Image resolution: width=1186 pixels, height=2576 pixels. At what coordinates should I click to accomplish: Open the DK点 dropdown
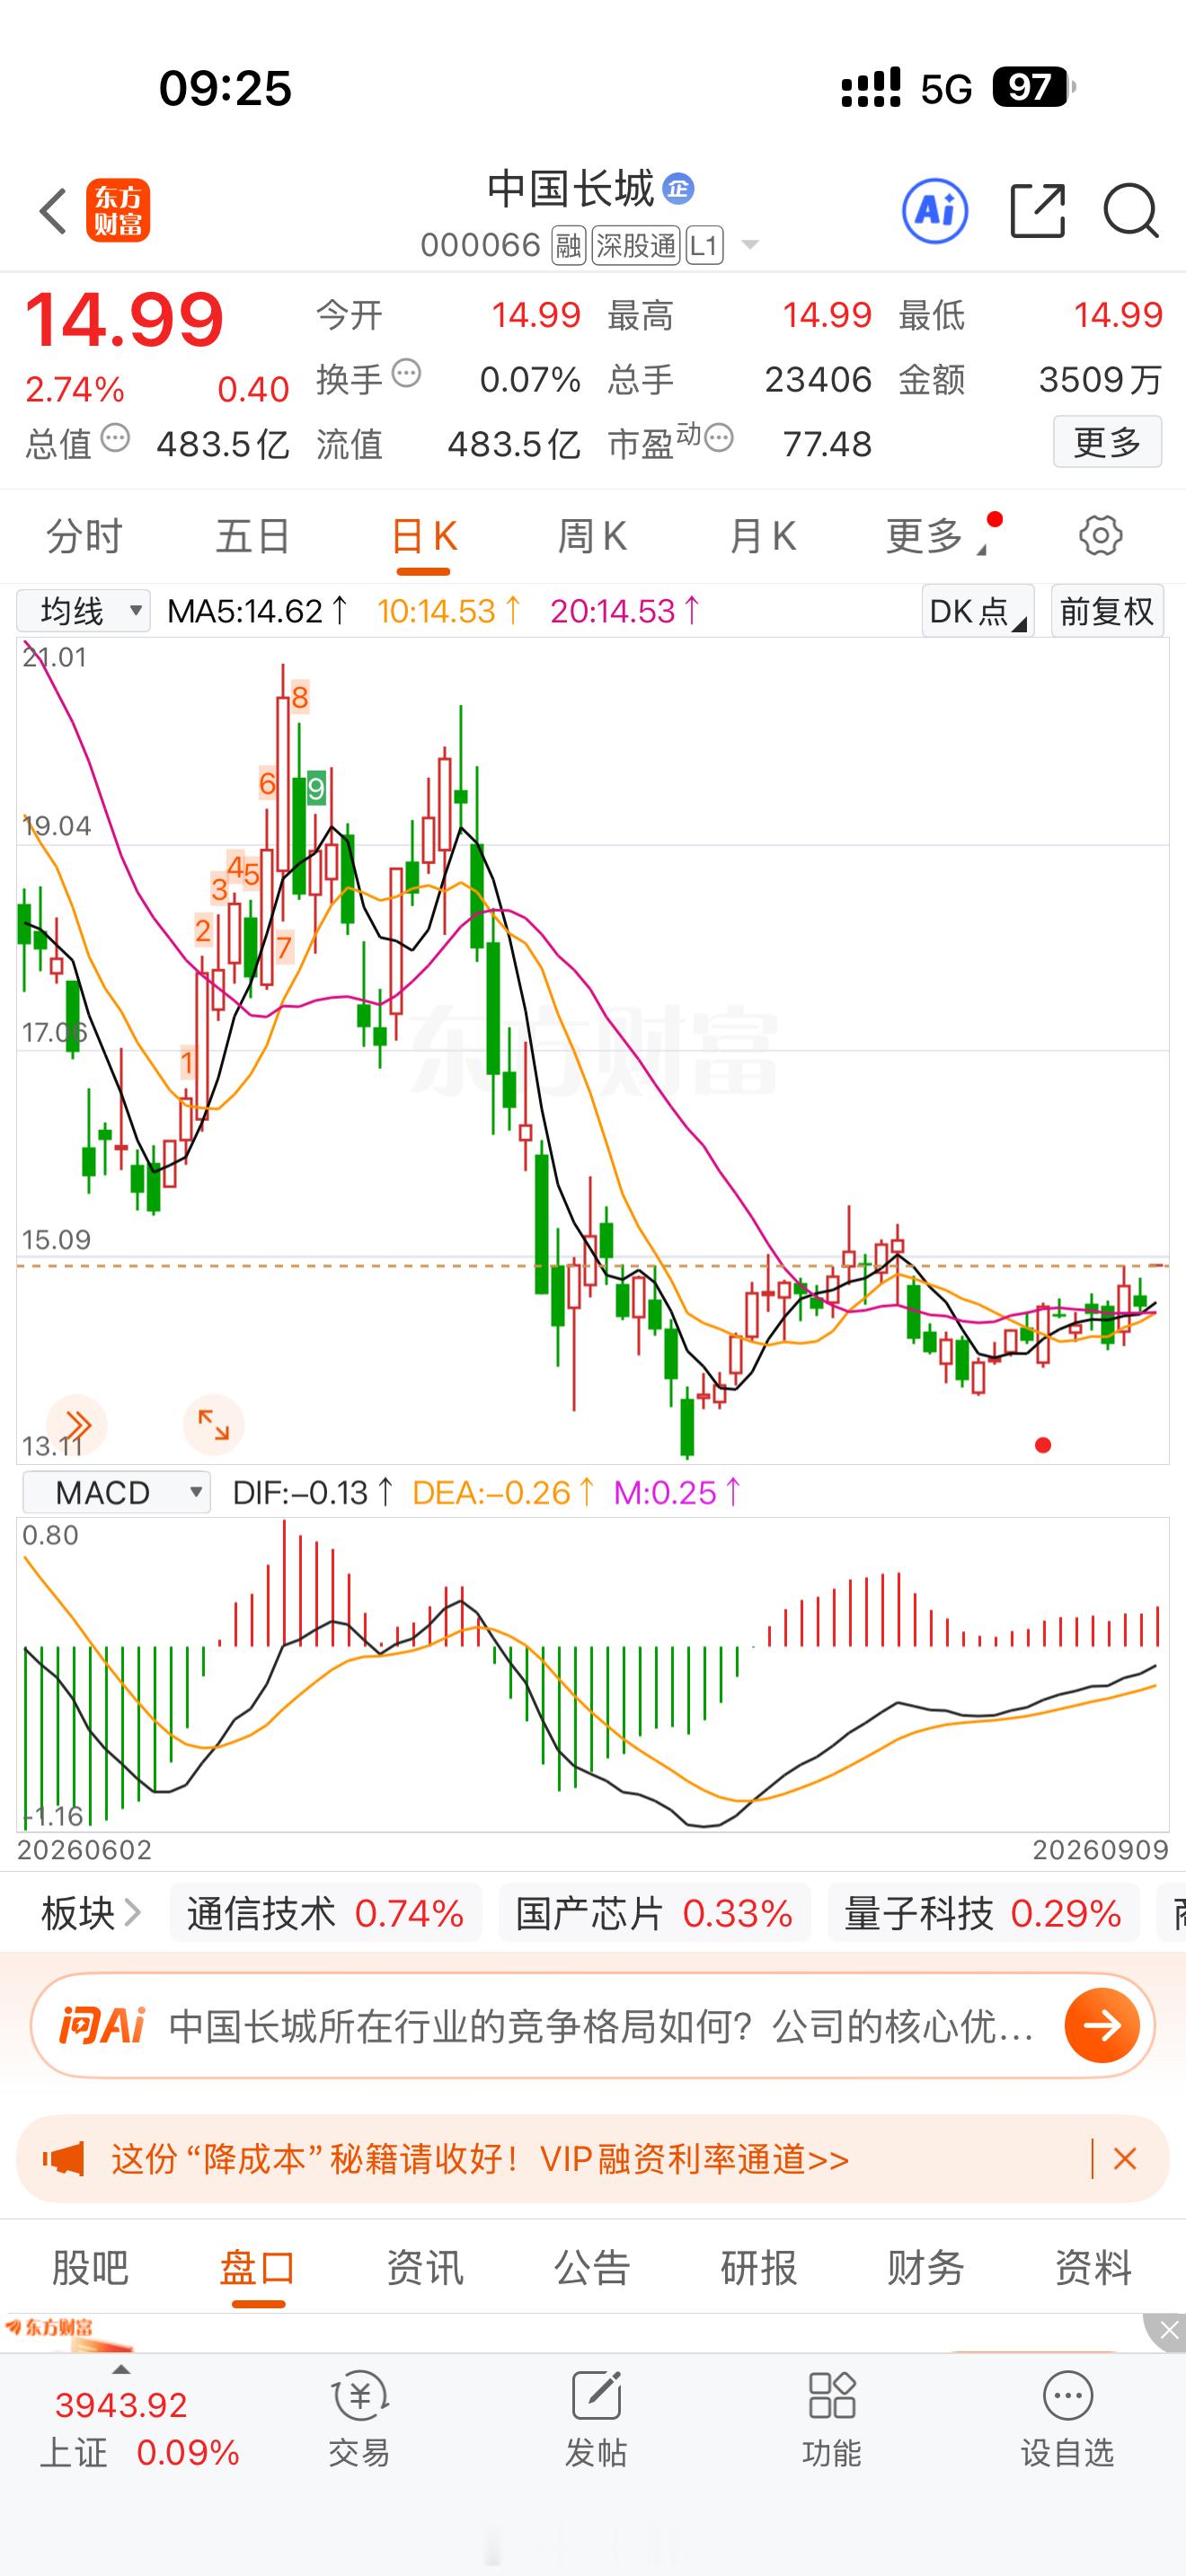[x=977, y=611]
